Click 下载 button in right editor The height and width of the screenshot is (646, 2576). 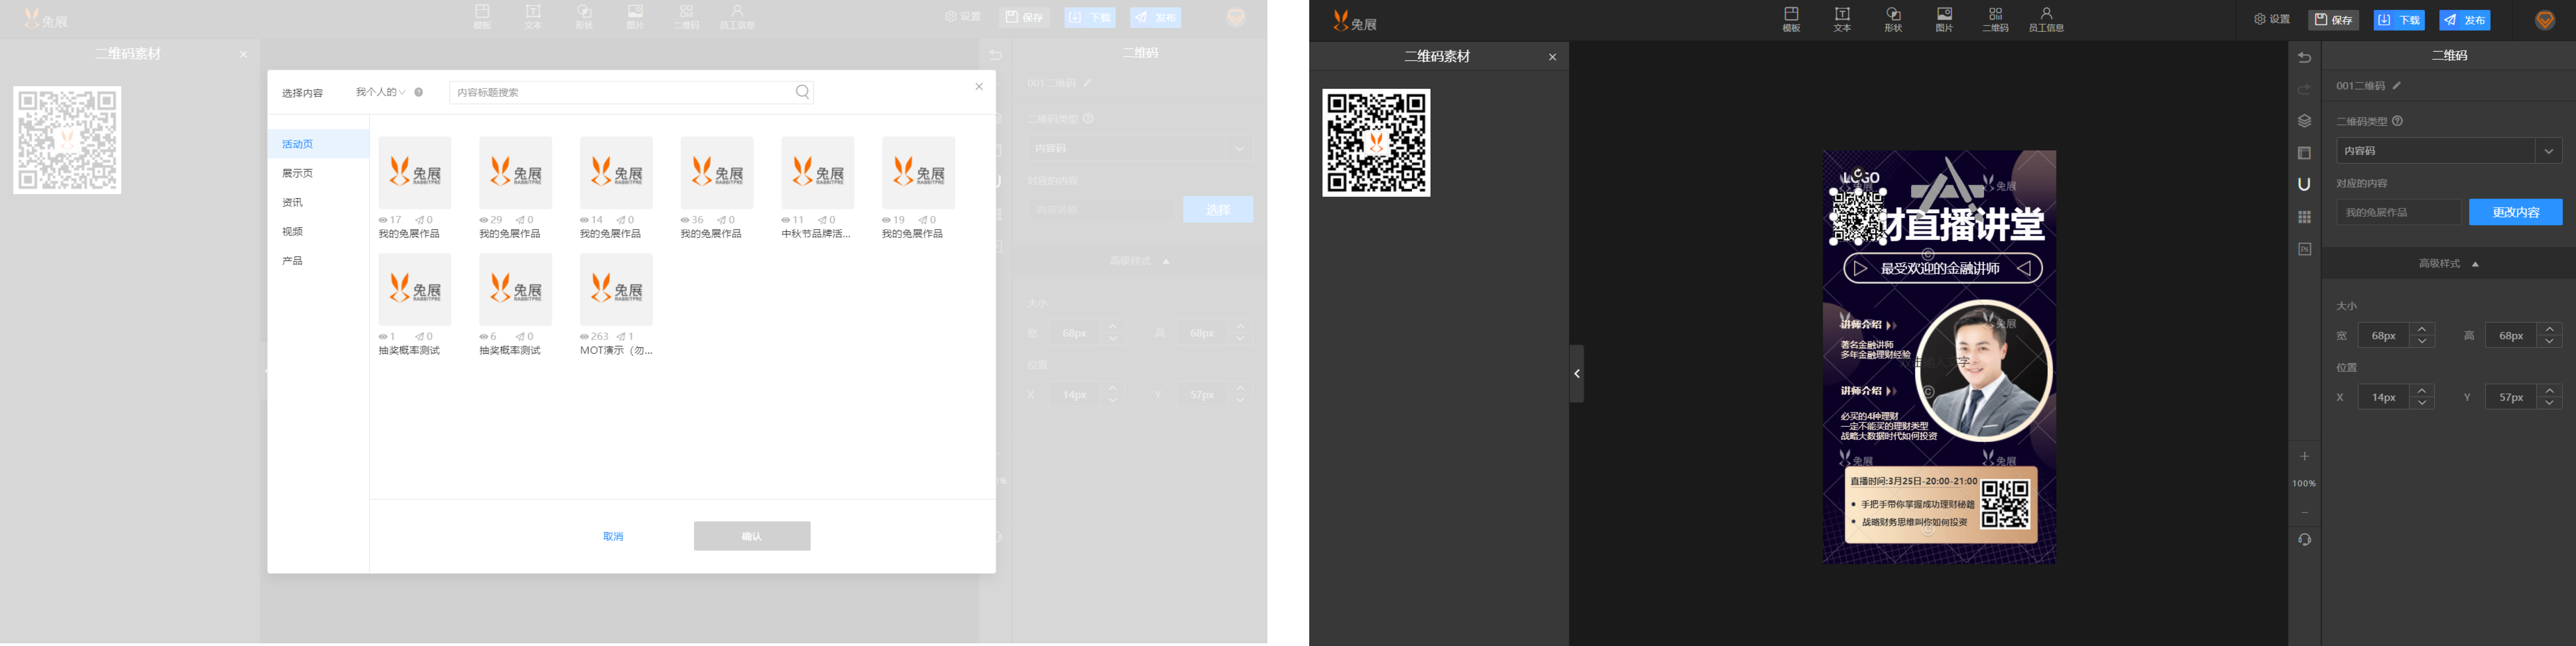(x=2399, y=20)
